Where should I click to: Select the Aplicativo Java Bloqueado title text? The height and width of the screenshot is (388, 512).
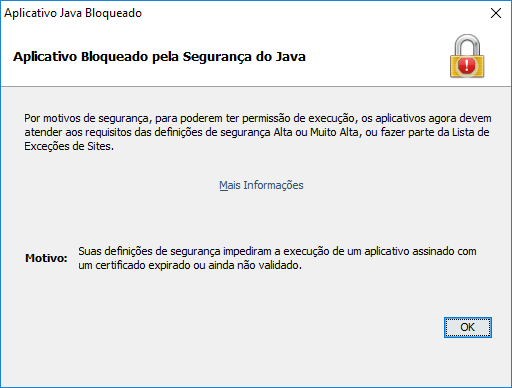click(73, 13)
